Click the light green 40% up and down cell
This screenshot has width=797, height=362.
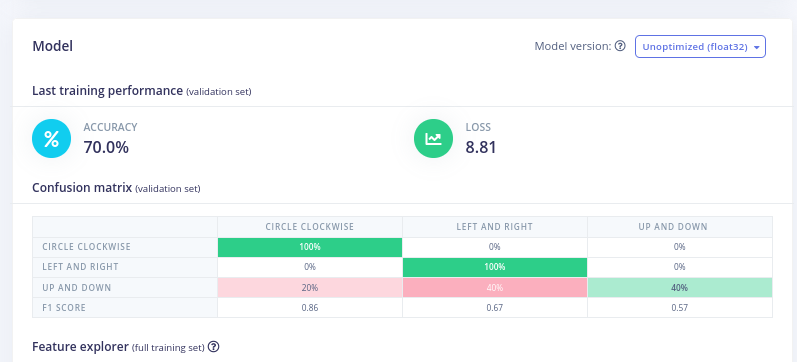pos(680,288)
